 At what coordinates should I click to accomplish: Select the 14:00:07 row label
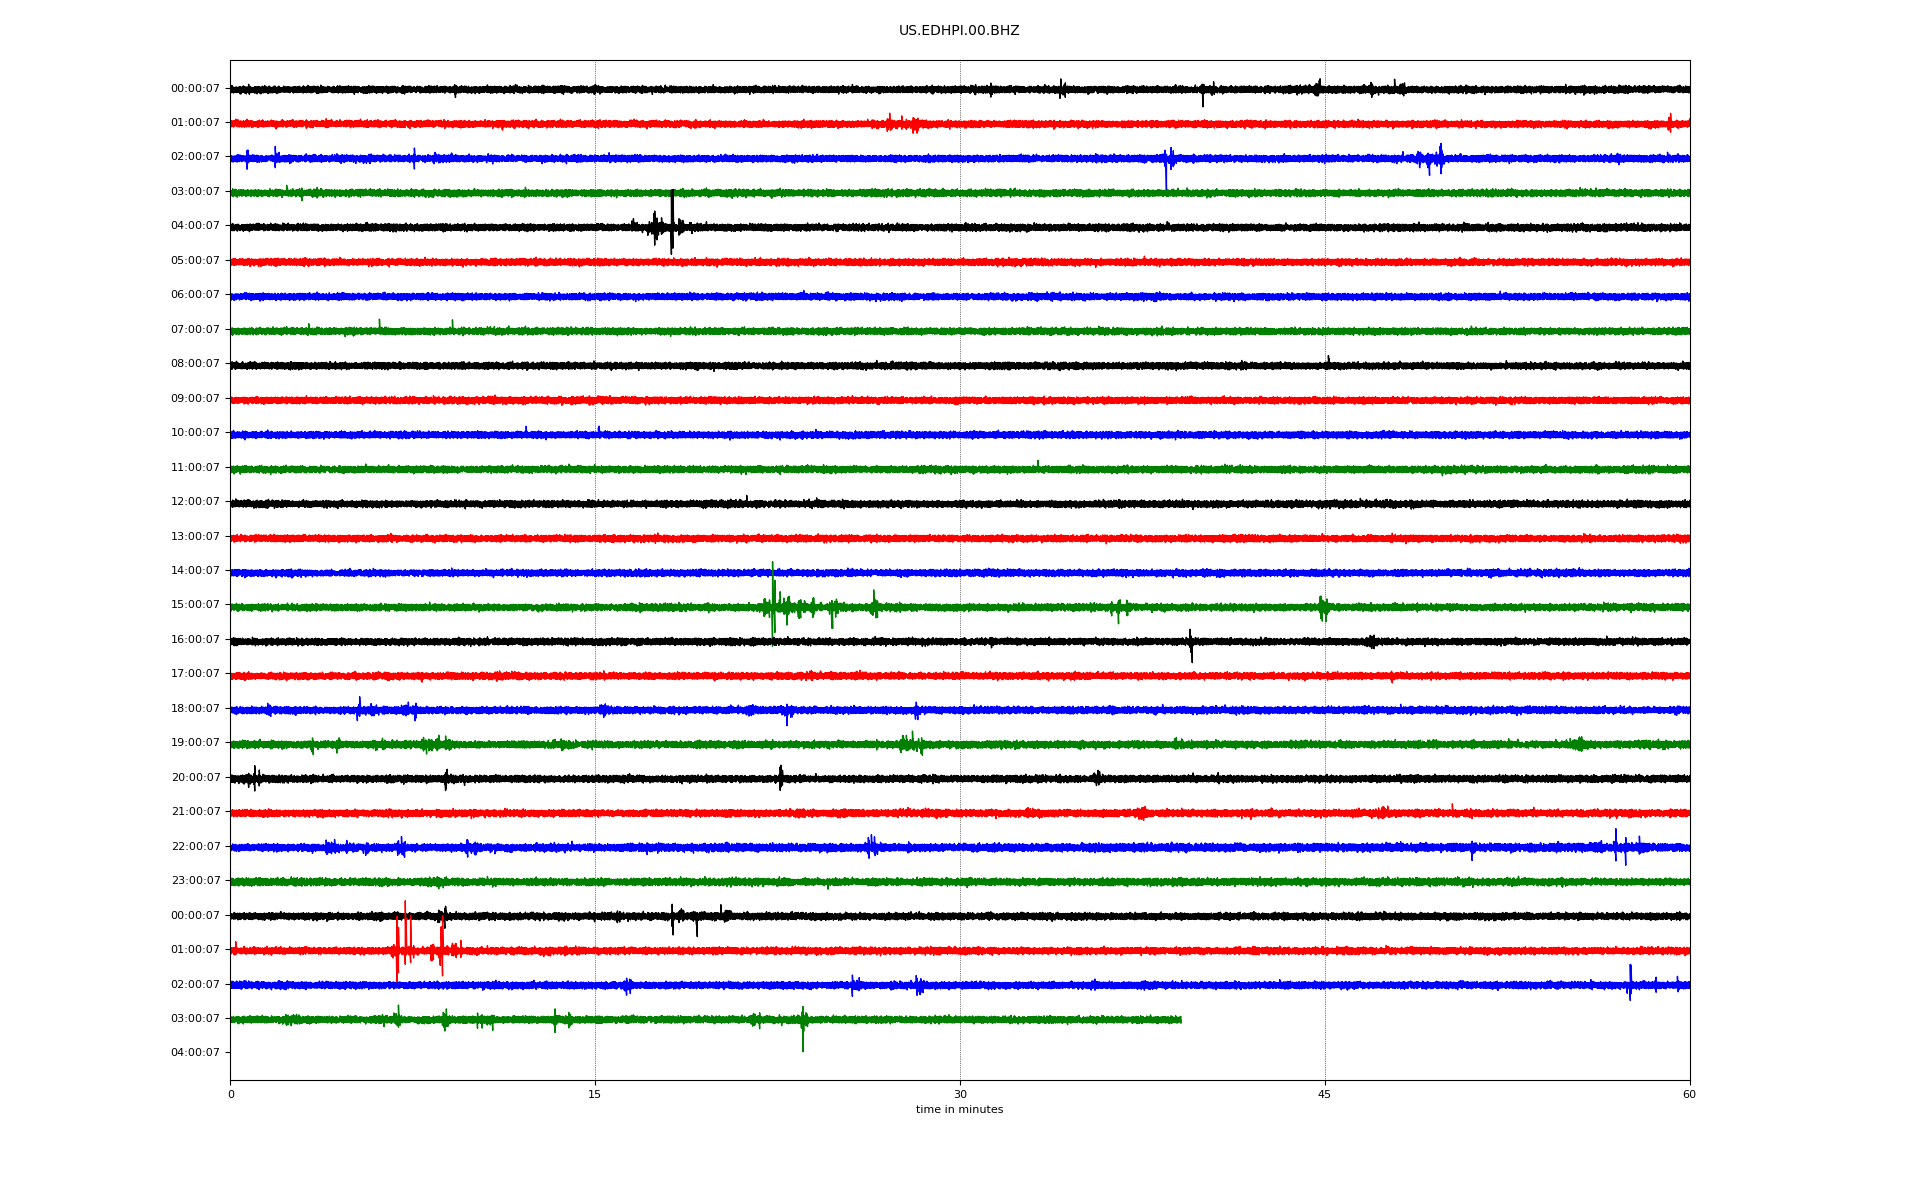click(195, 571)
